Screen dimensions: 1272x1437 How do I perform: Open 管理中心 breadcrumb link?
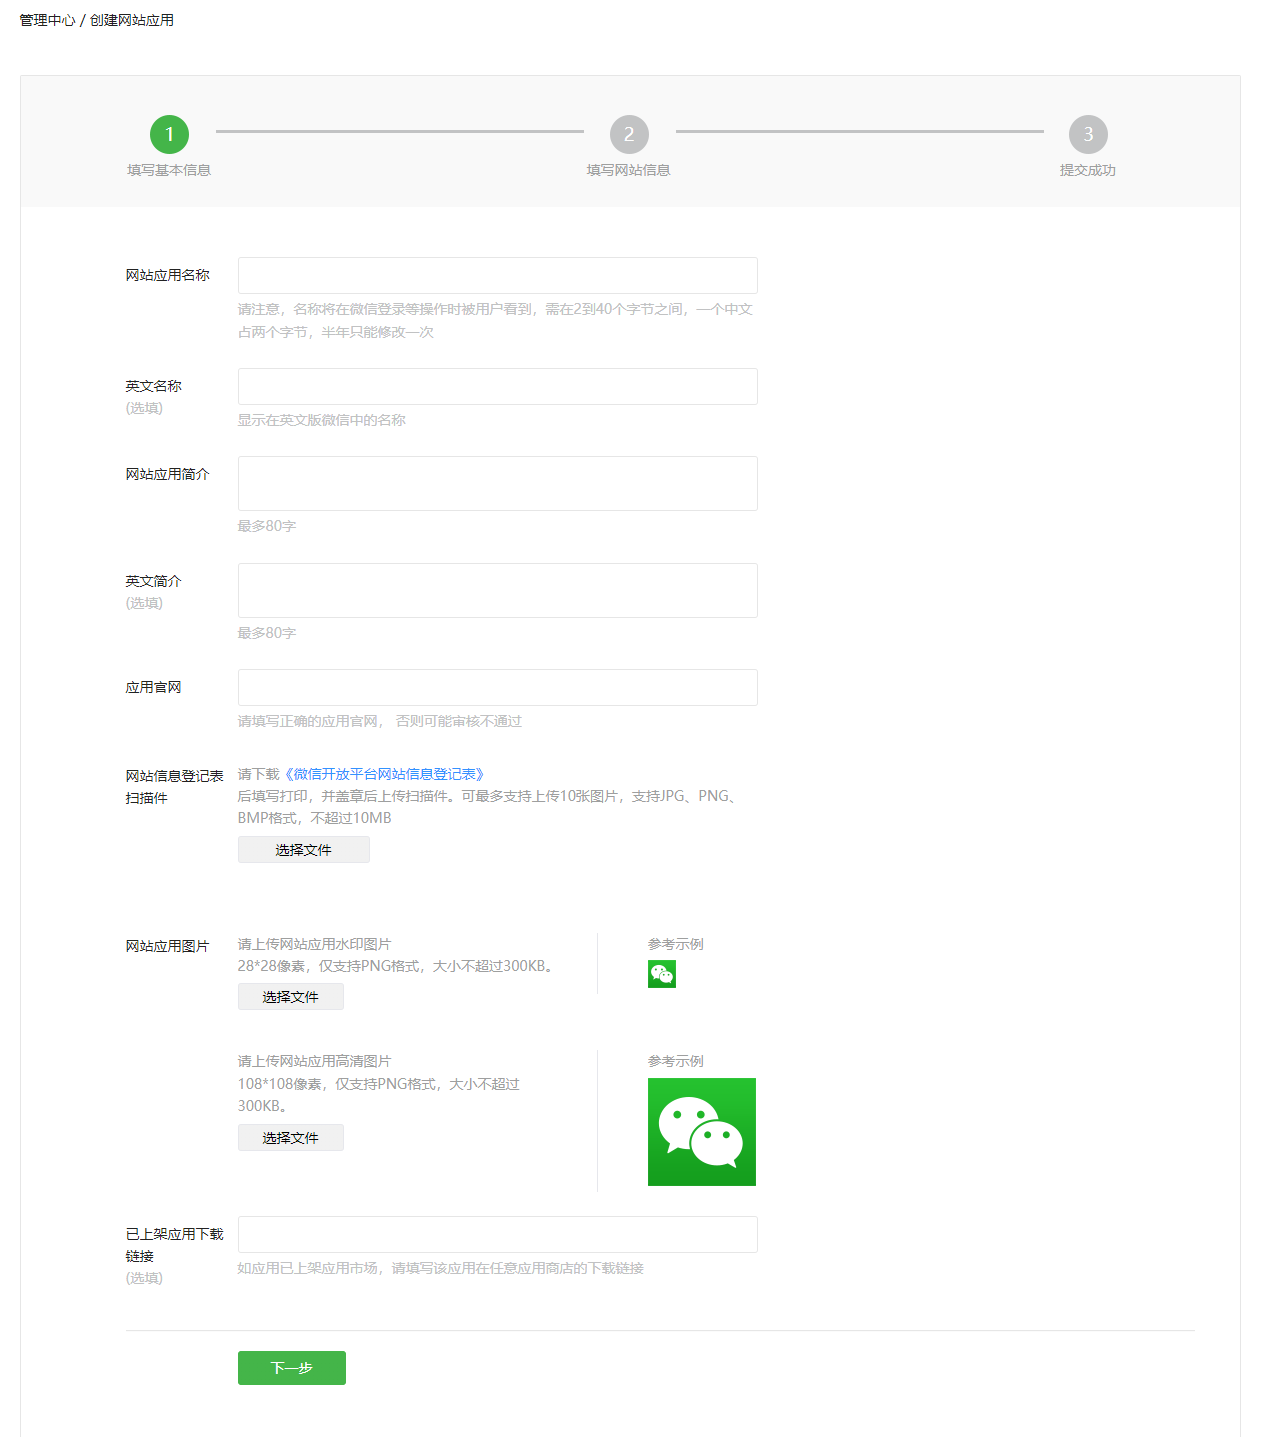tap(47, 20)
